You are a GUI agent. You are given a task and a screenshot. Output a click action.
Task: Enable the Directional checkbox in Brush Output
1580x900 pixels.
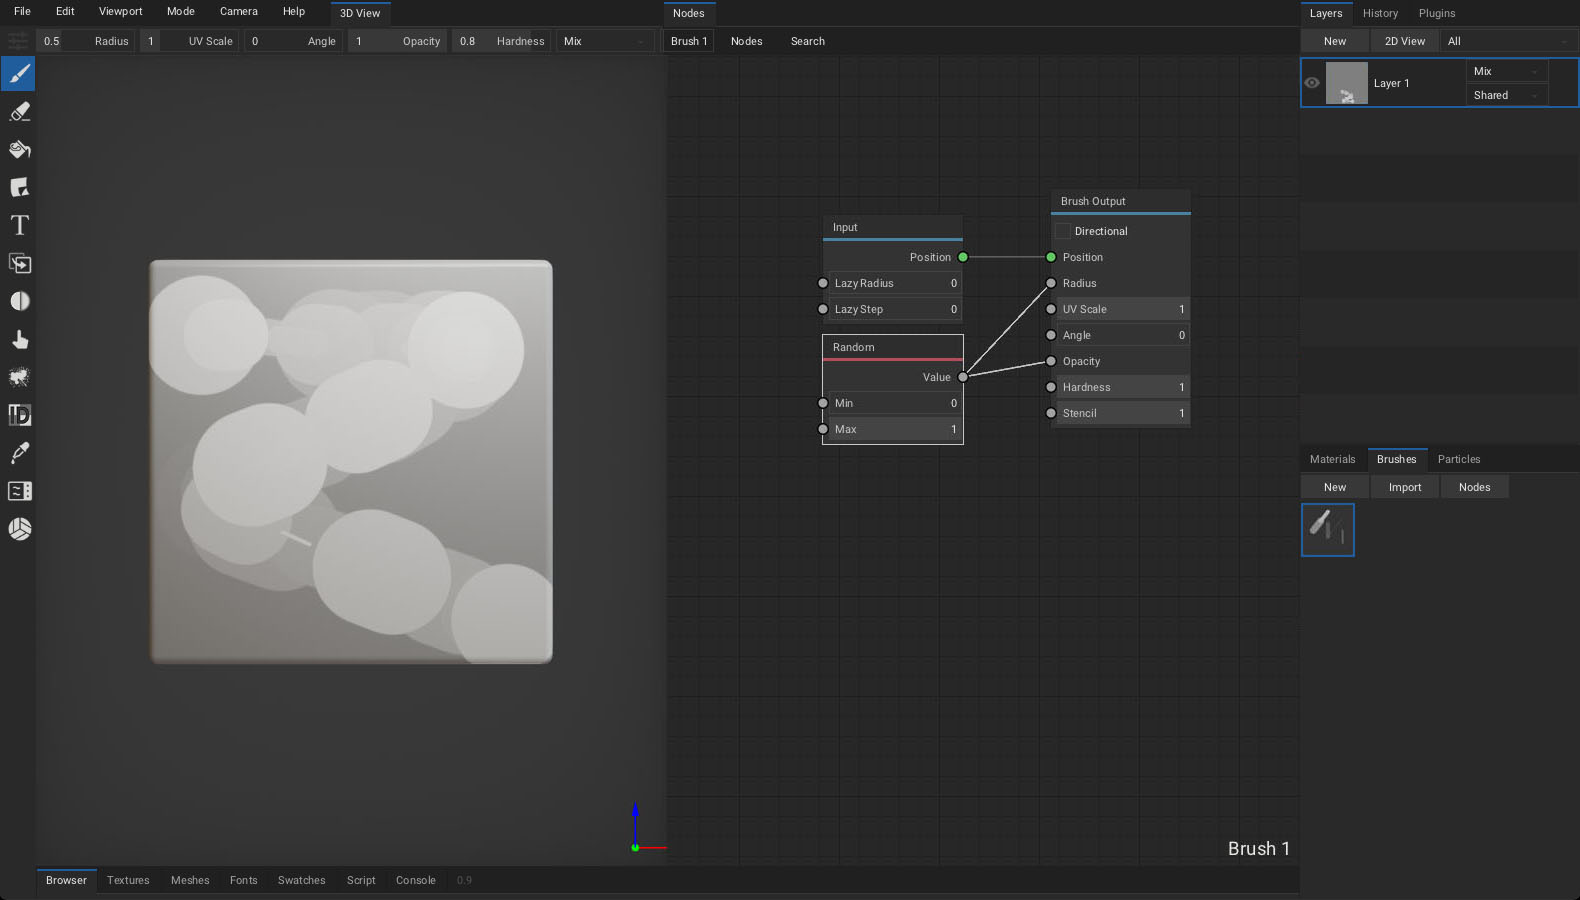coord(1063,231)
